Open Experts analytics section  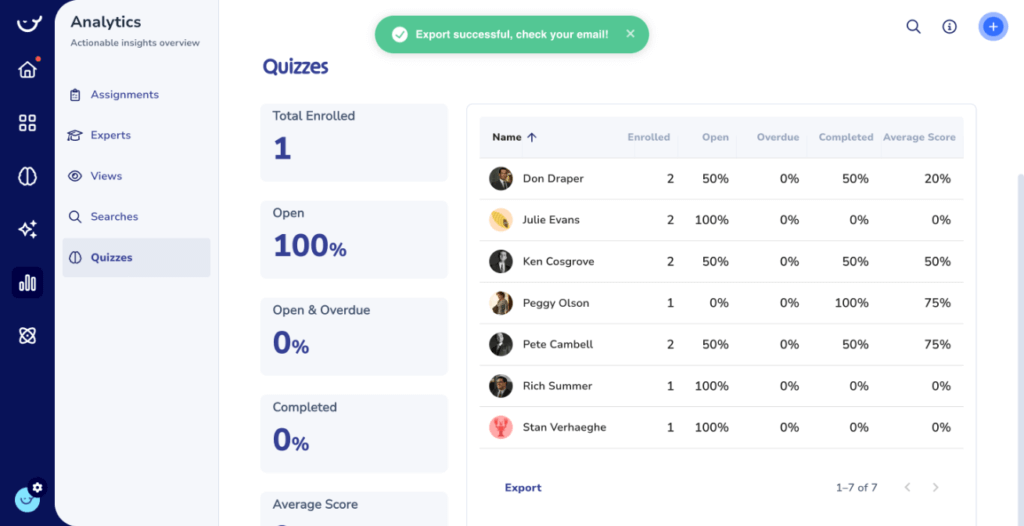[x=110, y=135]
